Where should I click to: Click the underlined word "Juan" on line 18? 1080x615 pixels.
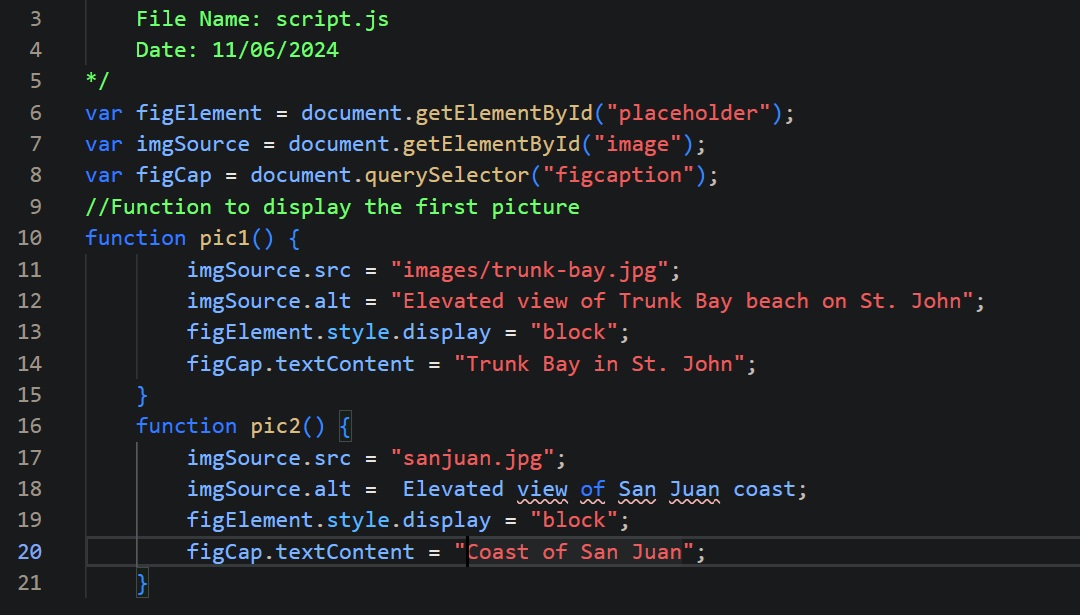coord(694,489)
